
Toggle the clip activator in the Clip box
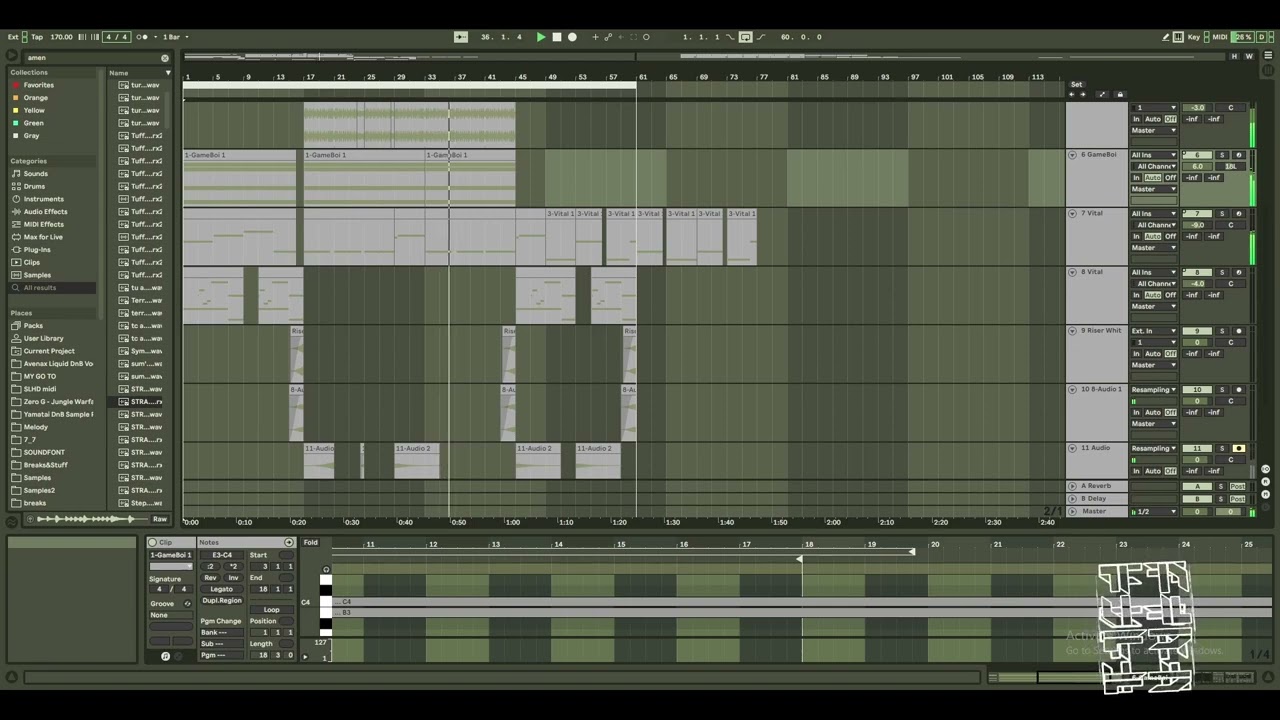coord(153,543)
